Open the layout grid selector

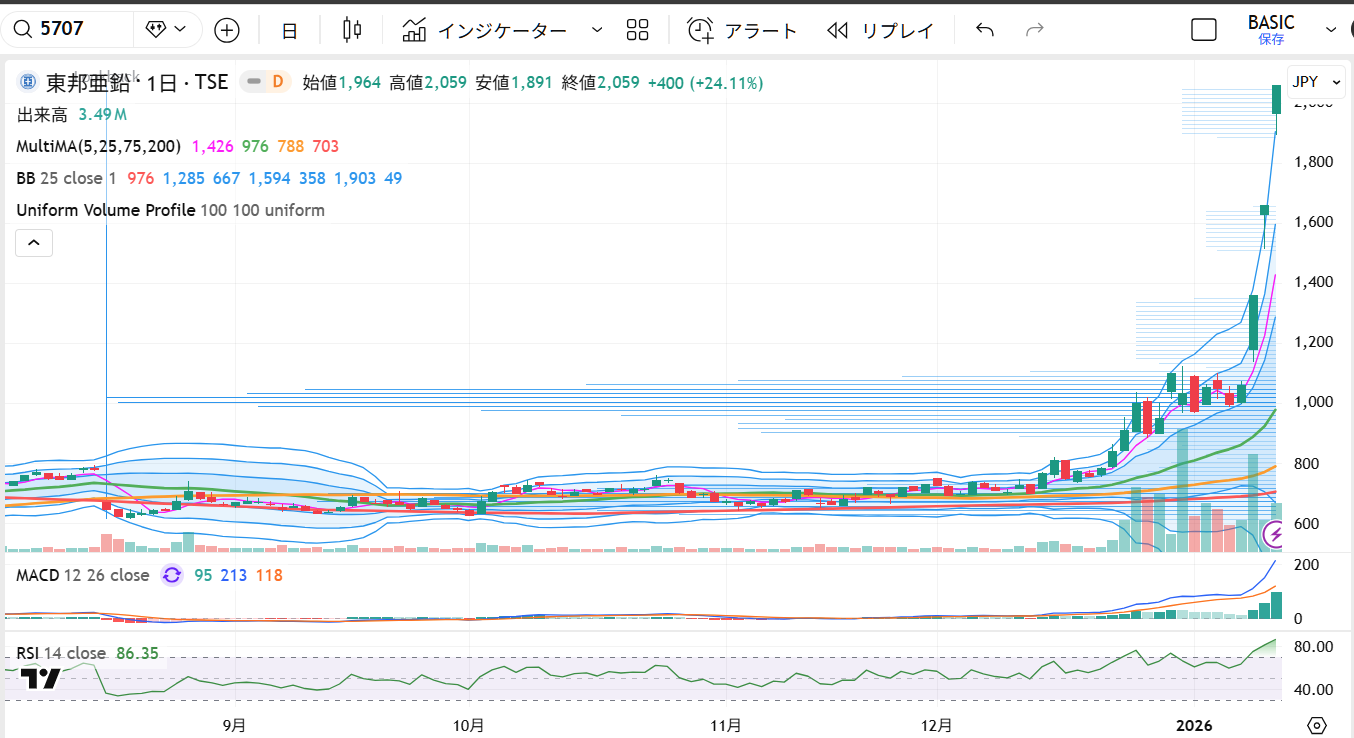637,30
